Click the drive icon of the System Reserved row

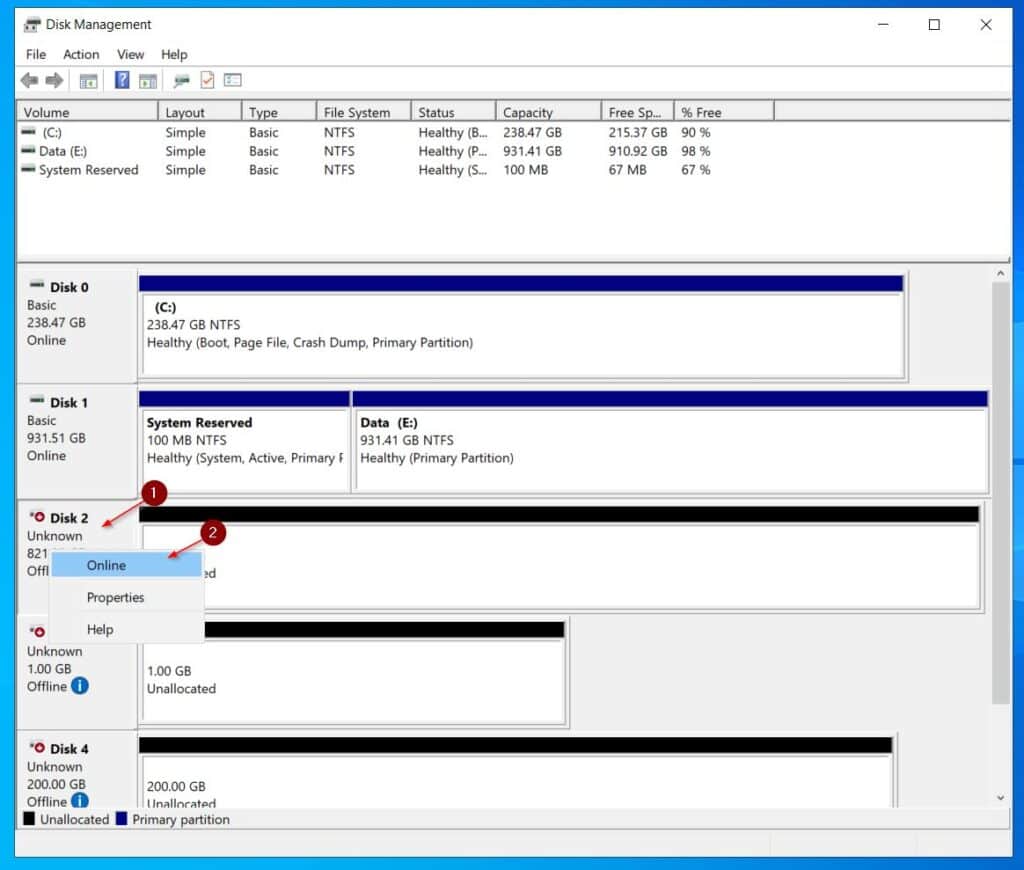coord(28,169)
